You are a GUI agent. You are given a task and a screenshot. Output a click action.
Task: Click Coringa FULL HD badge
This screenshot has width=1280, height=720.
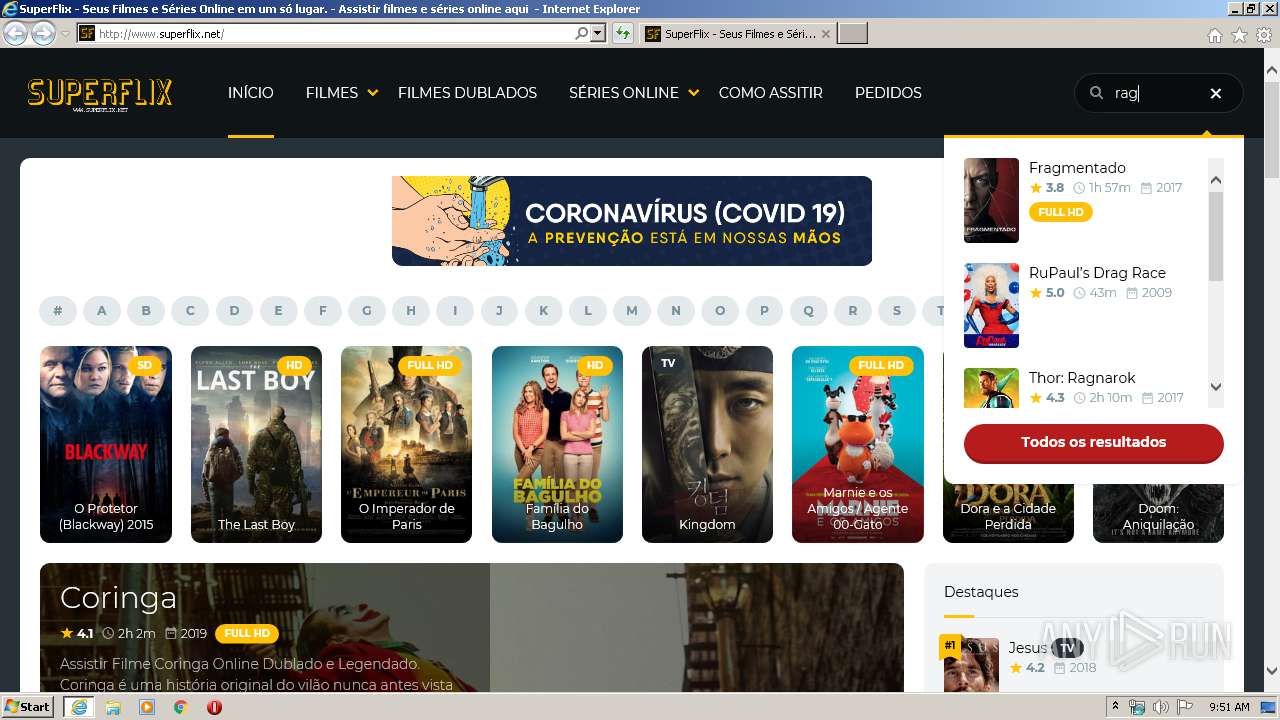tap(247, 633)
